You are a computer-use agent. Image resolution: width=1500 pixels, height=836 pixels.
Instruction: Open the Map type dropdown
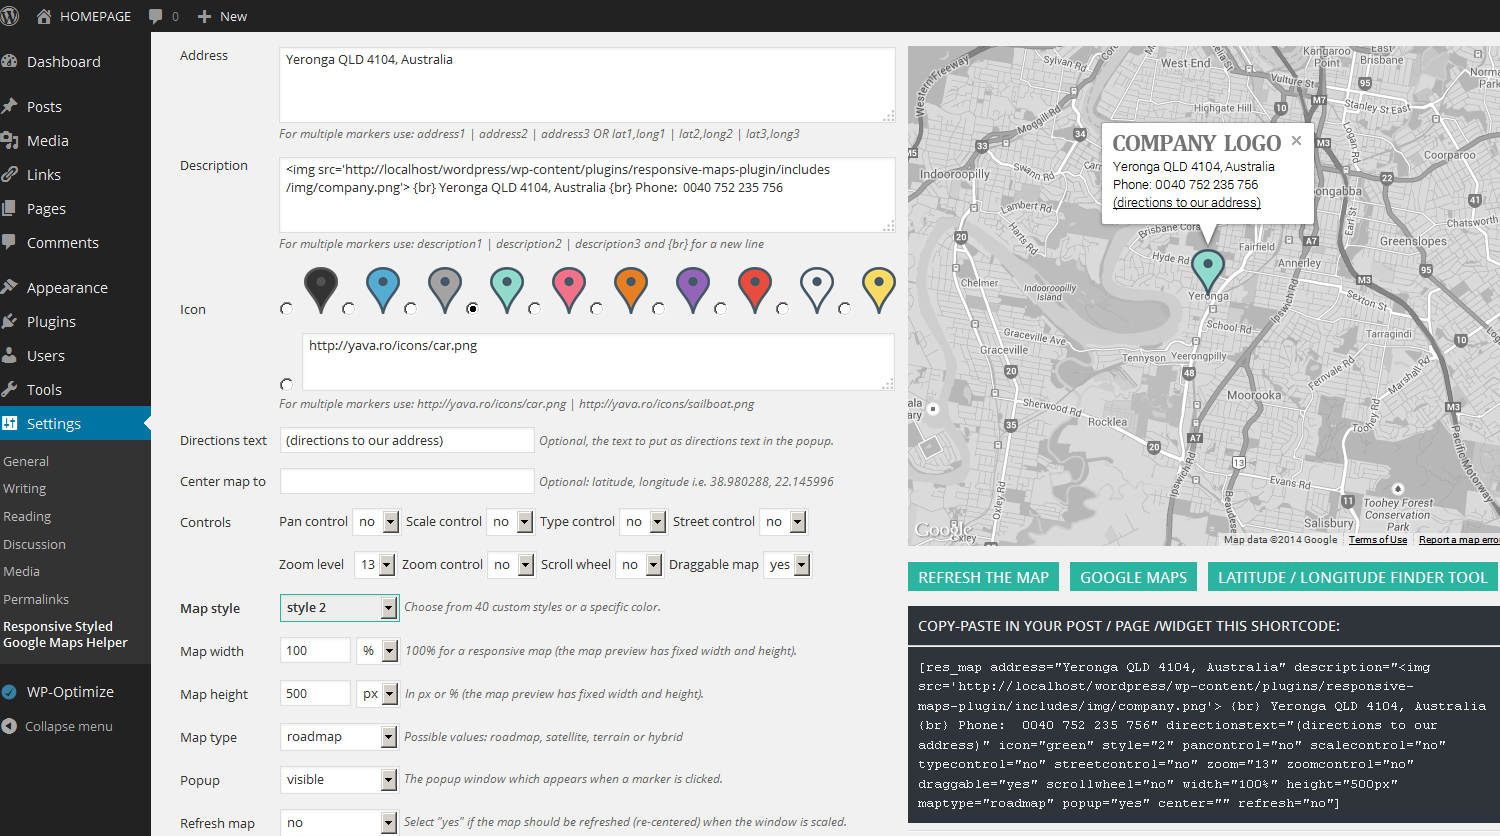[339, 737]
